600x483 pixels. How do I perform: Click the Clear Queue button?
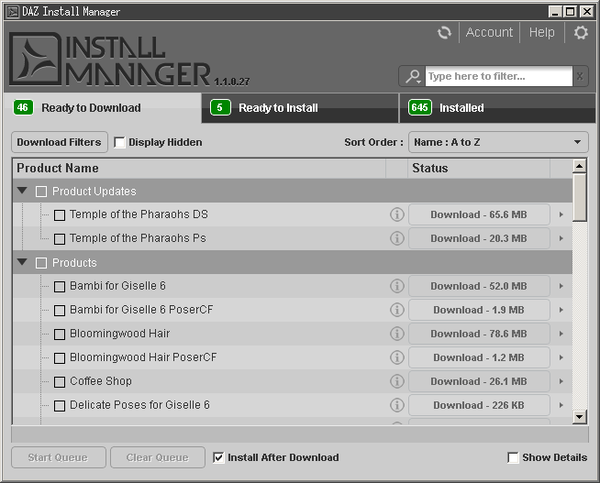[x=158, y=457]
